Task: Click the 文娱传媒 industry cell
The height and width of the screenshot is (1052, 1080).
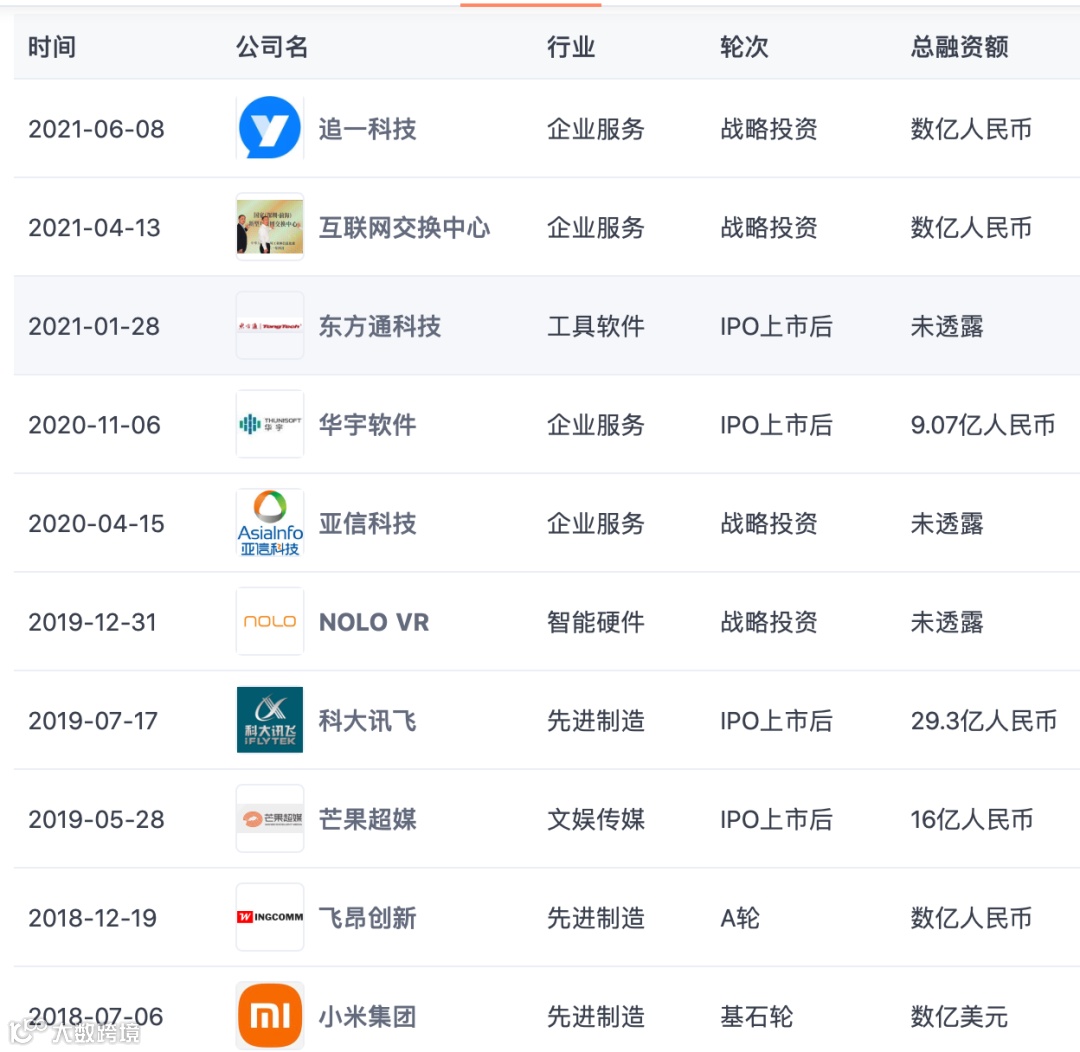Action: coord(596,819)
